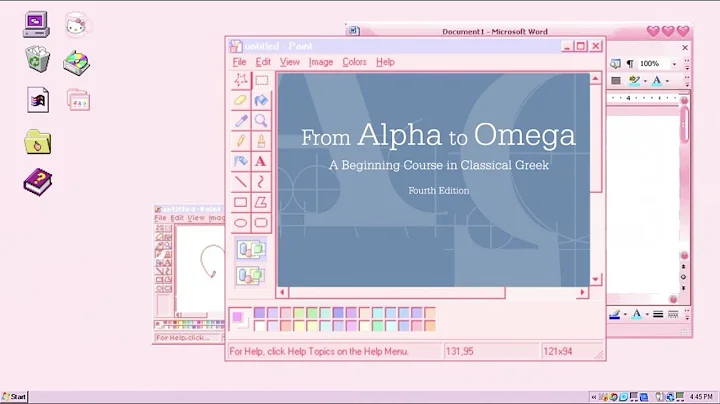Click the clock showing 4:45 PM

point(701,397)
